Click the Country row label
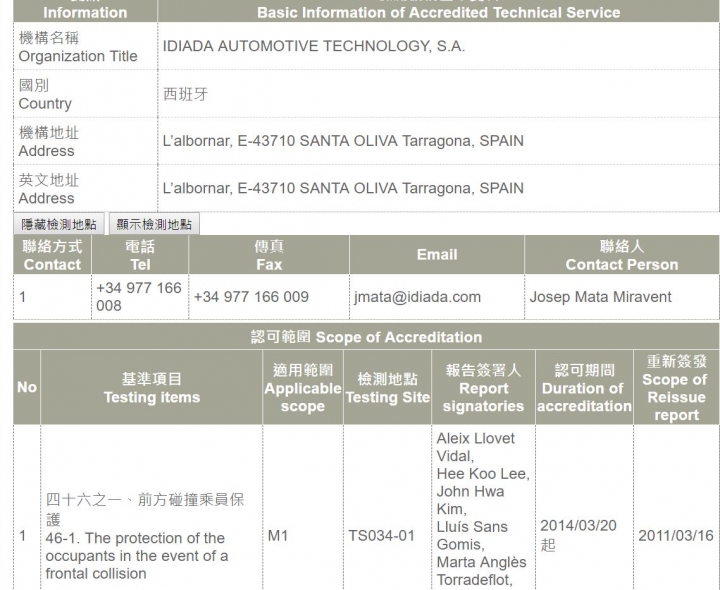The image size is (720, 590). 45,94
